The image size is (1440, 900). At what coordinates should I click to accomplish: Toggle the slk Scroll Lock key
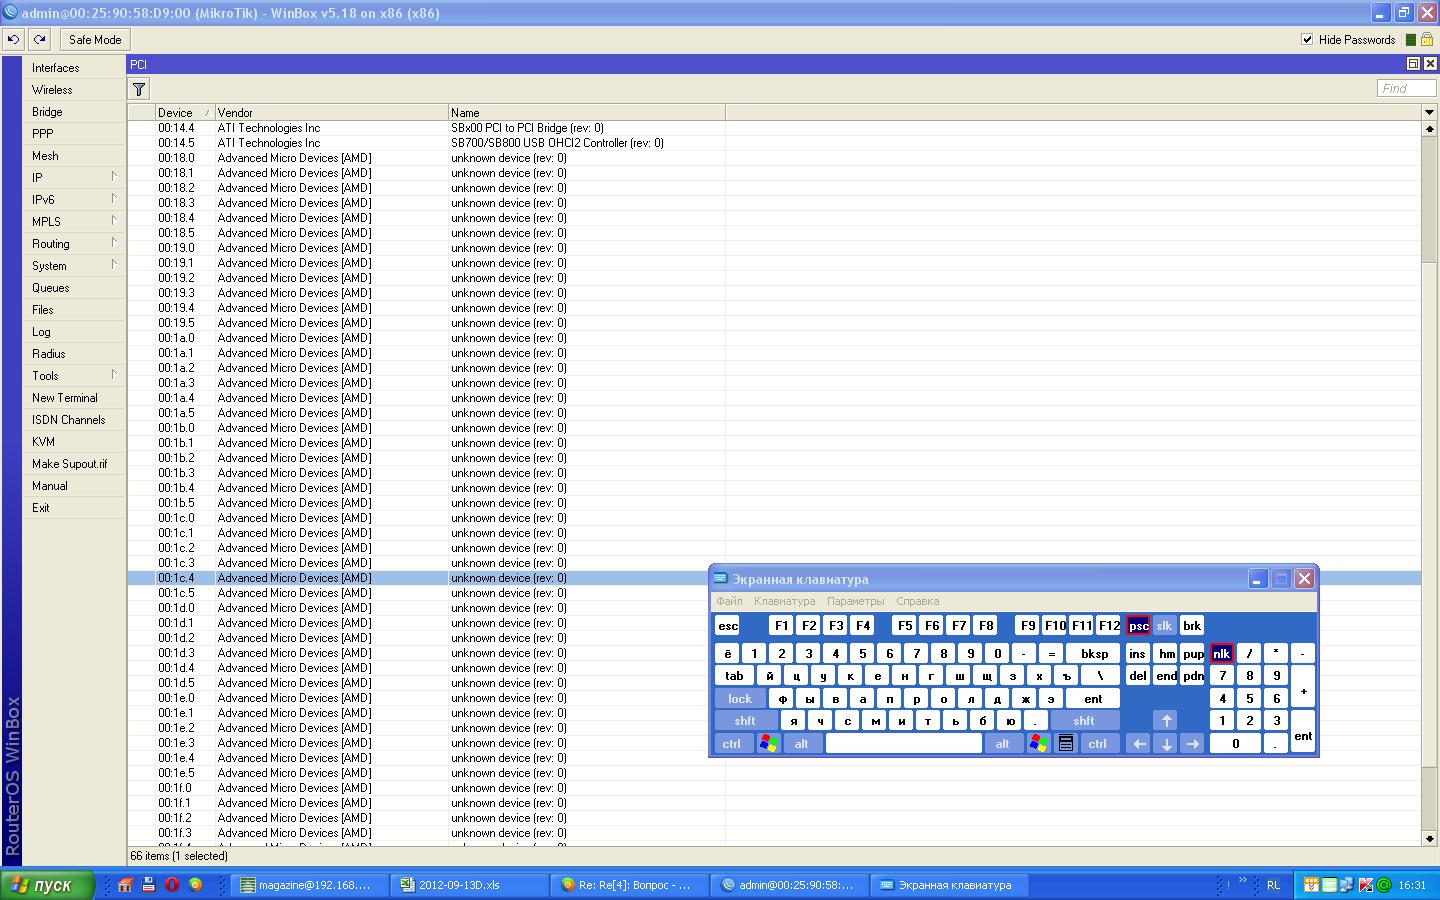pyautogui.click(x=1164, y=625)
